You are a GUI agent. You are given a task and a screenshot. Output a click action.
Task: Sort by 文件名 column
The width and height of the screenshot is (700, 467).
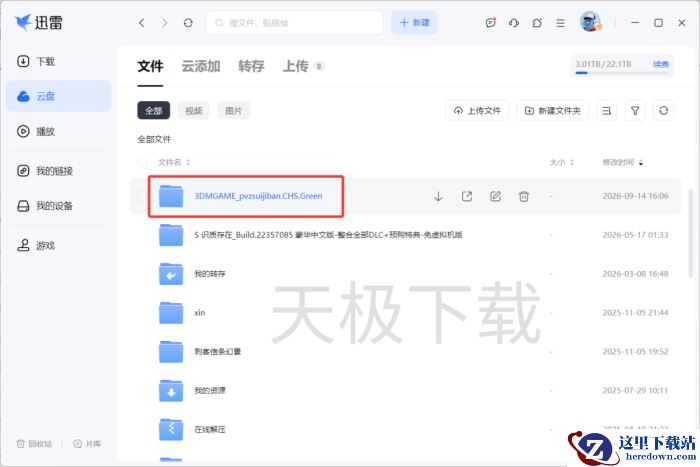click(174, 162)
